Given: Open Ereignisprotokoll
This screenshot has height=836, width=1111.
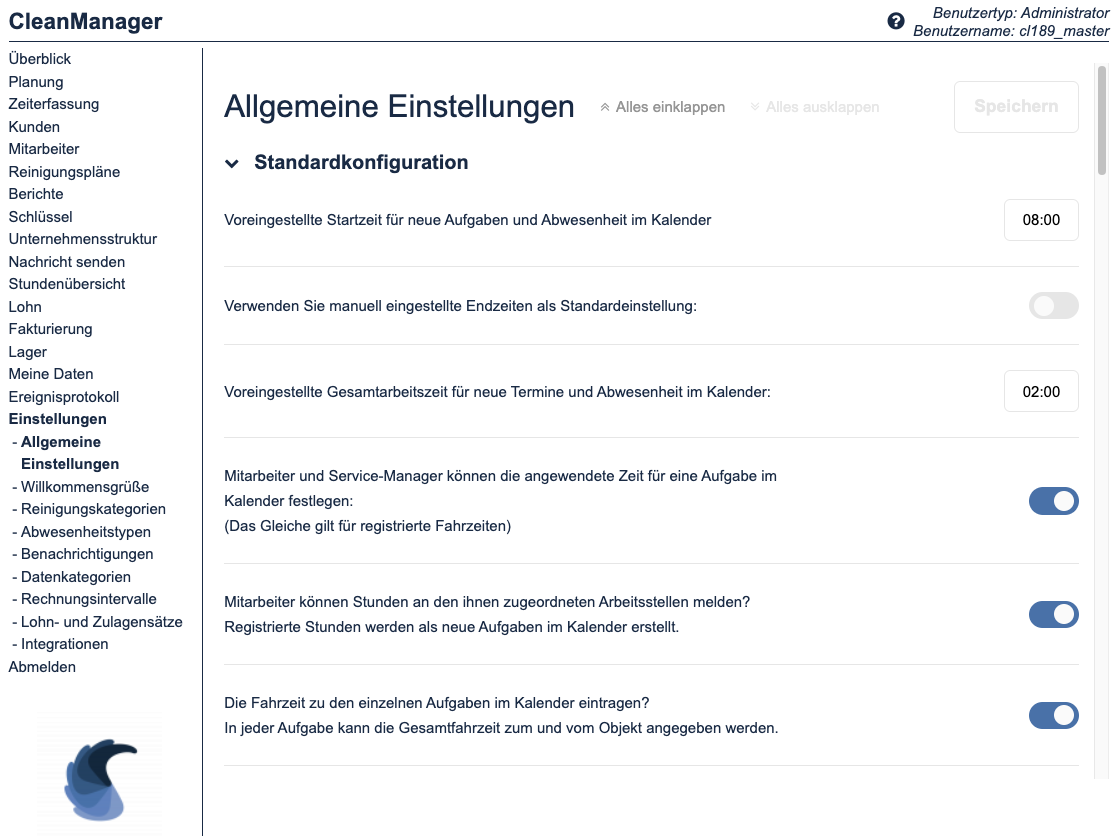Looking at the screenshot, I should (x=64, y=397).
